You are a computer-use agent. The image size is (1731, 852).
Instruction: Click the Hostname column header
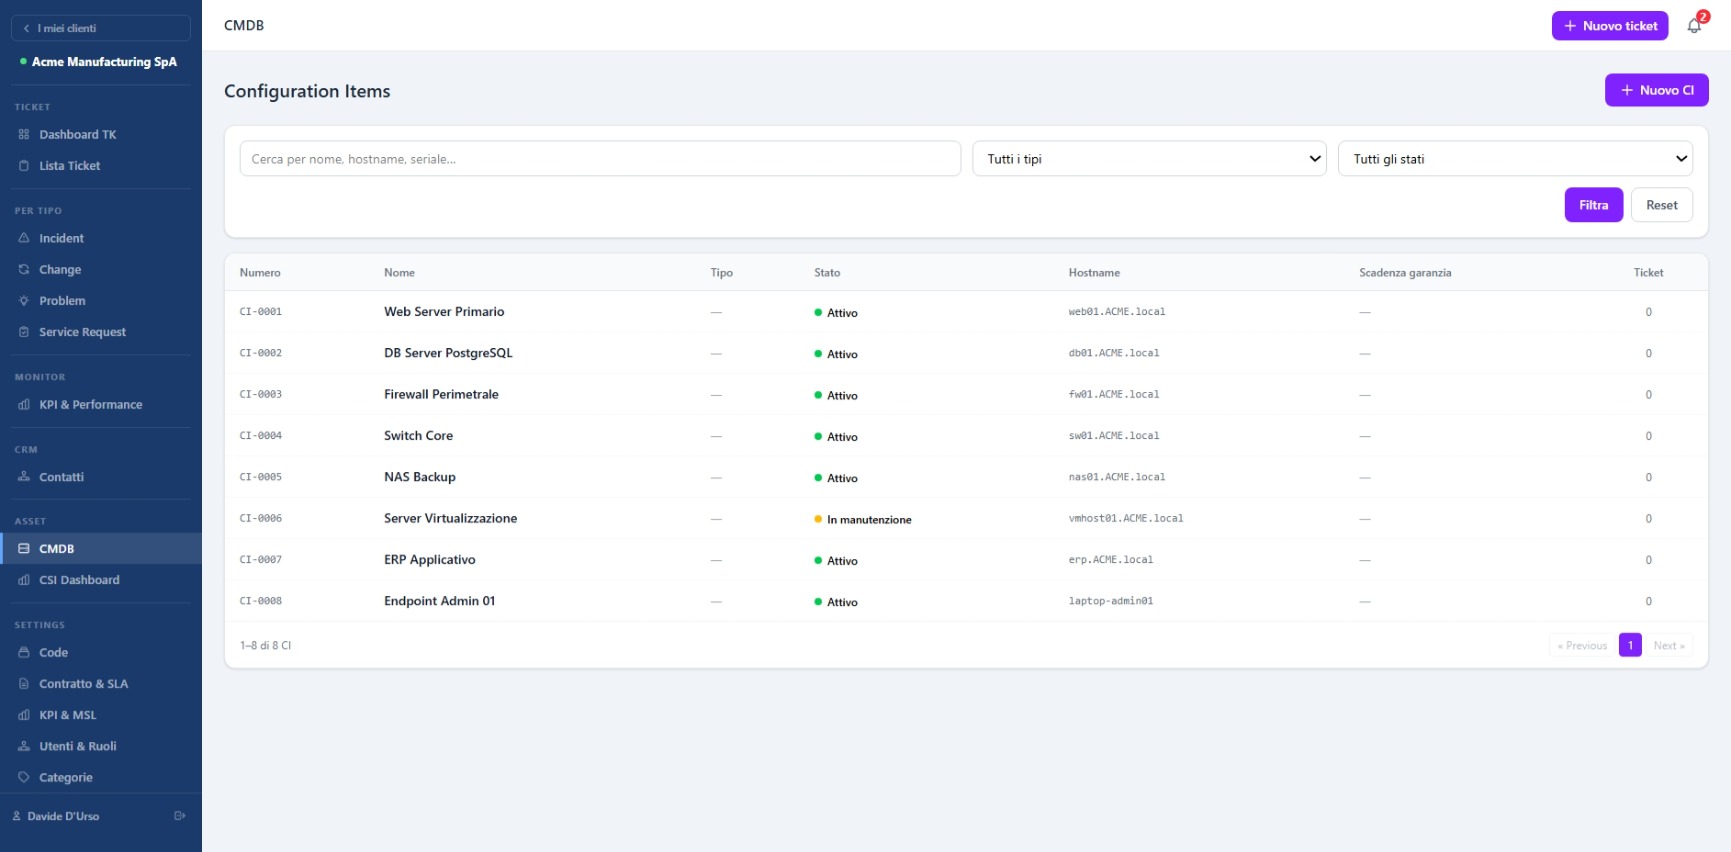1094,272
